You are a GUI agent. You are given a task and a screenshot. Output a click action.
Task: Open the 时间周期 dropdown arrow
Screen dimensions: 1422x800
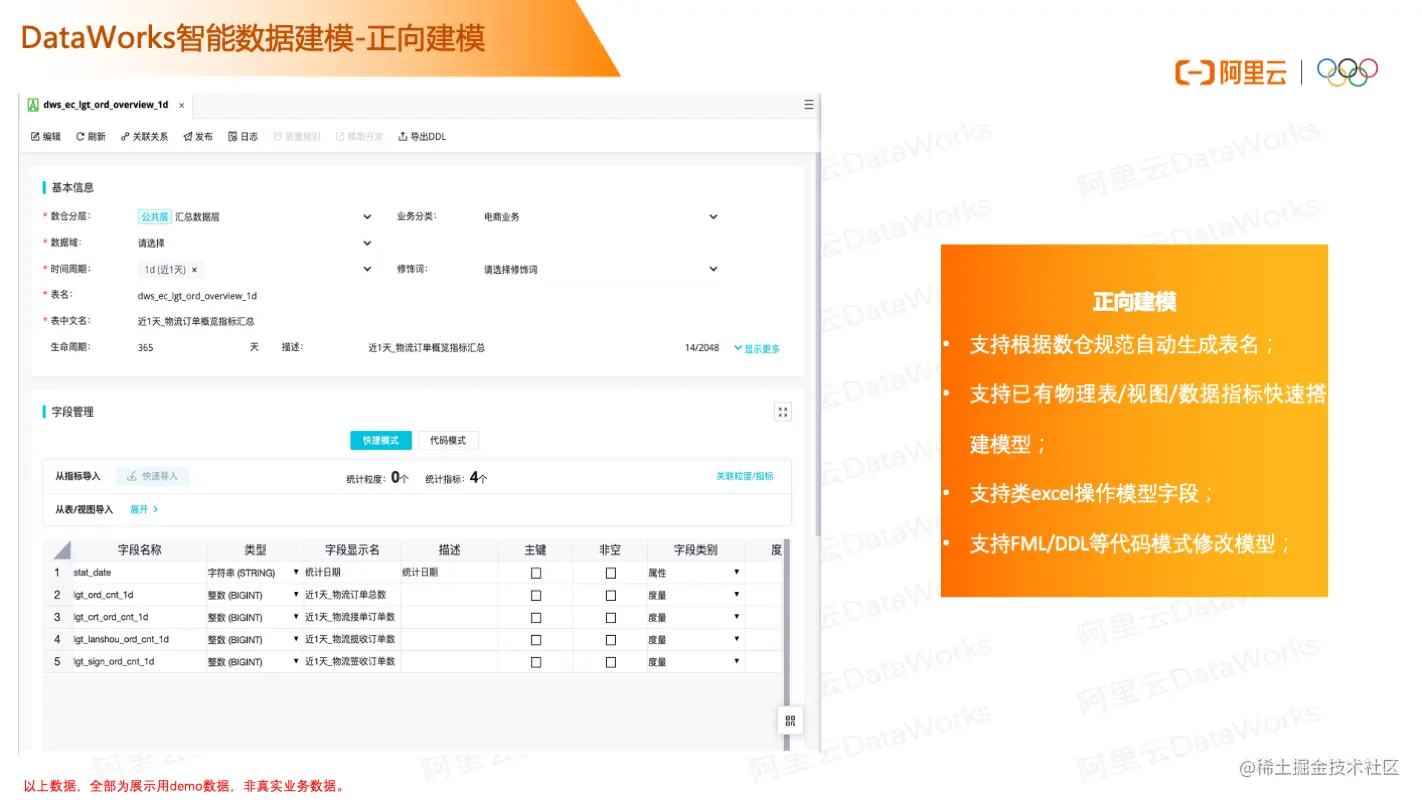(x=367, y=269)
